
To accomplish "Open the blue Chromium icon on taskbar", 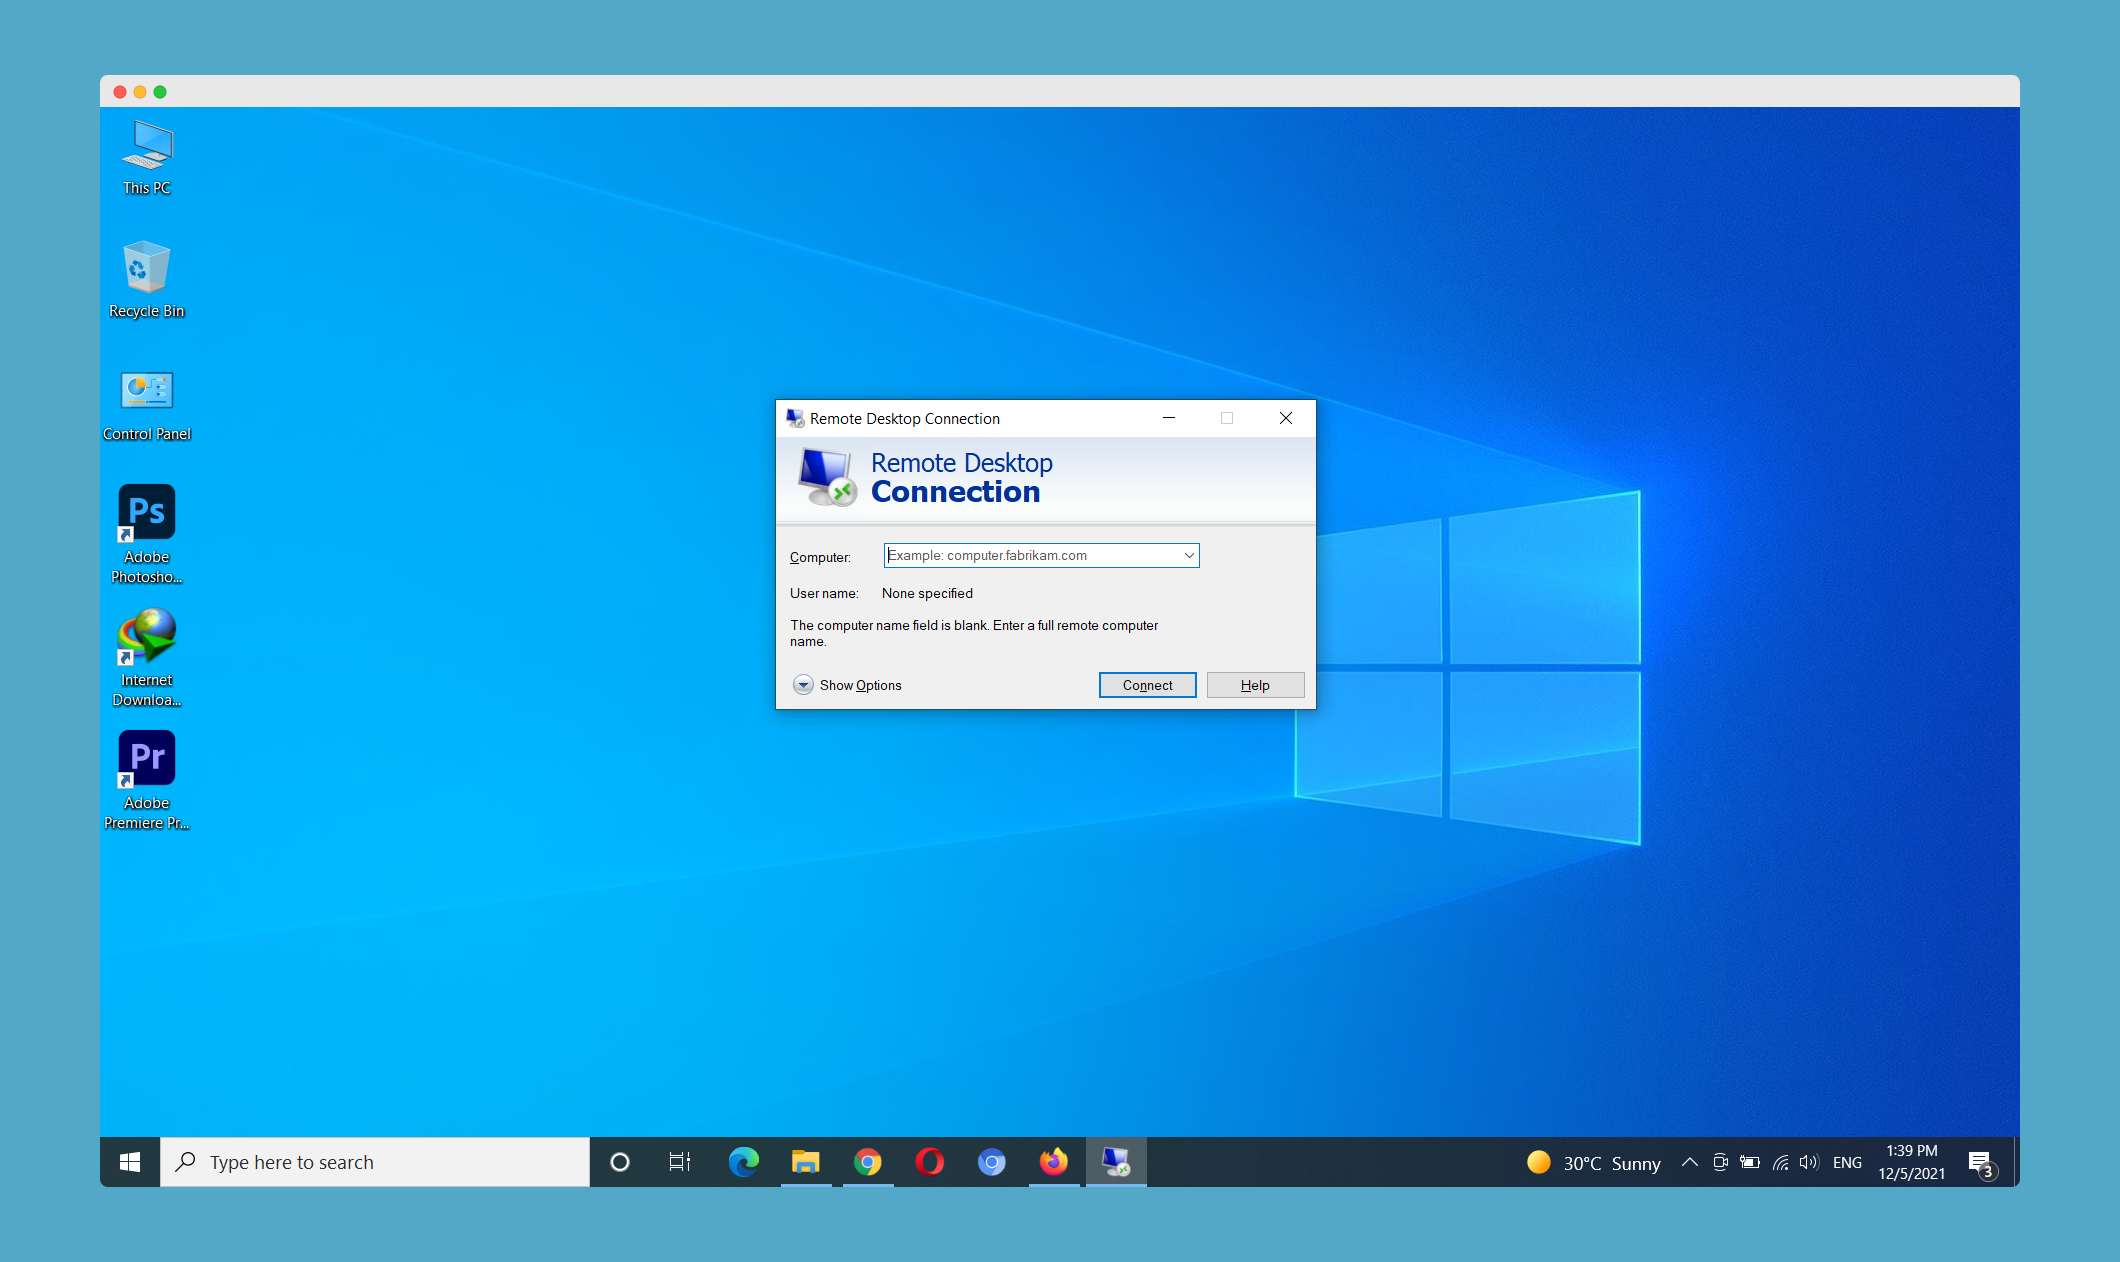I will (x=992, y=1162).
